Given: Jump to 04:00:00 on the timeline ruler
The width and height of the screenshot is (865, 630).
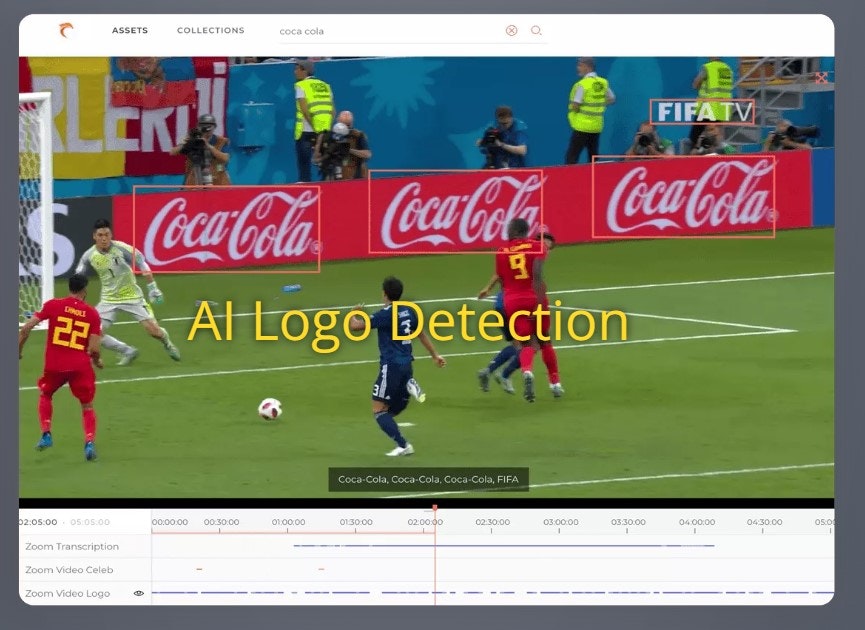Looking at the screenshot, I should [697, 522].
